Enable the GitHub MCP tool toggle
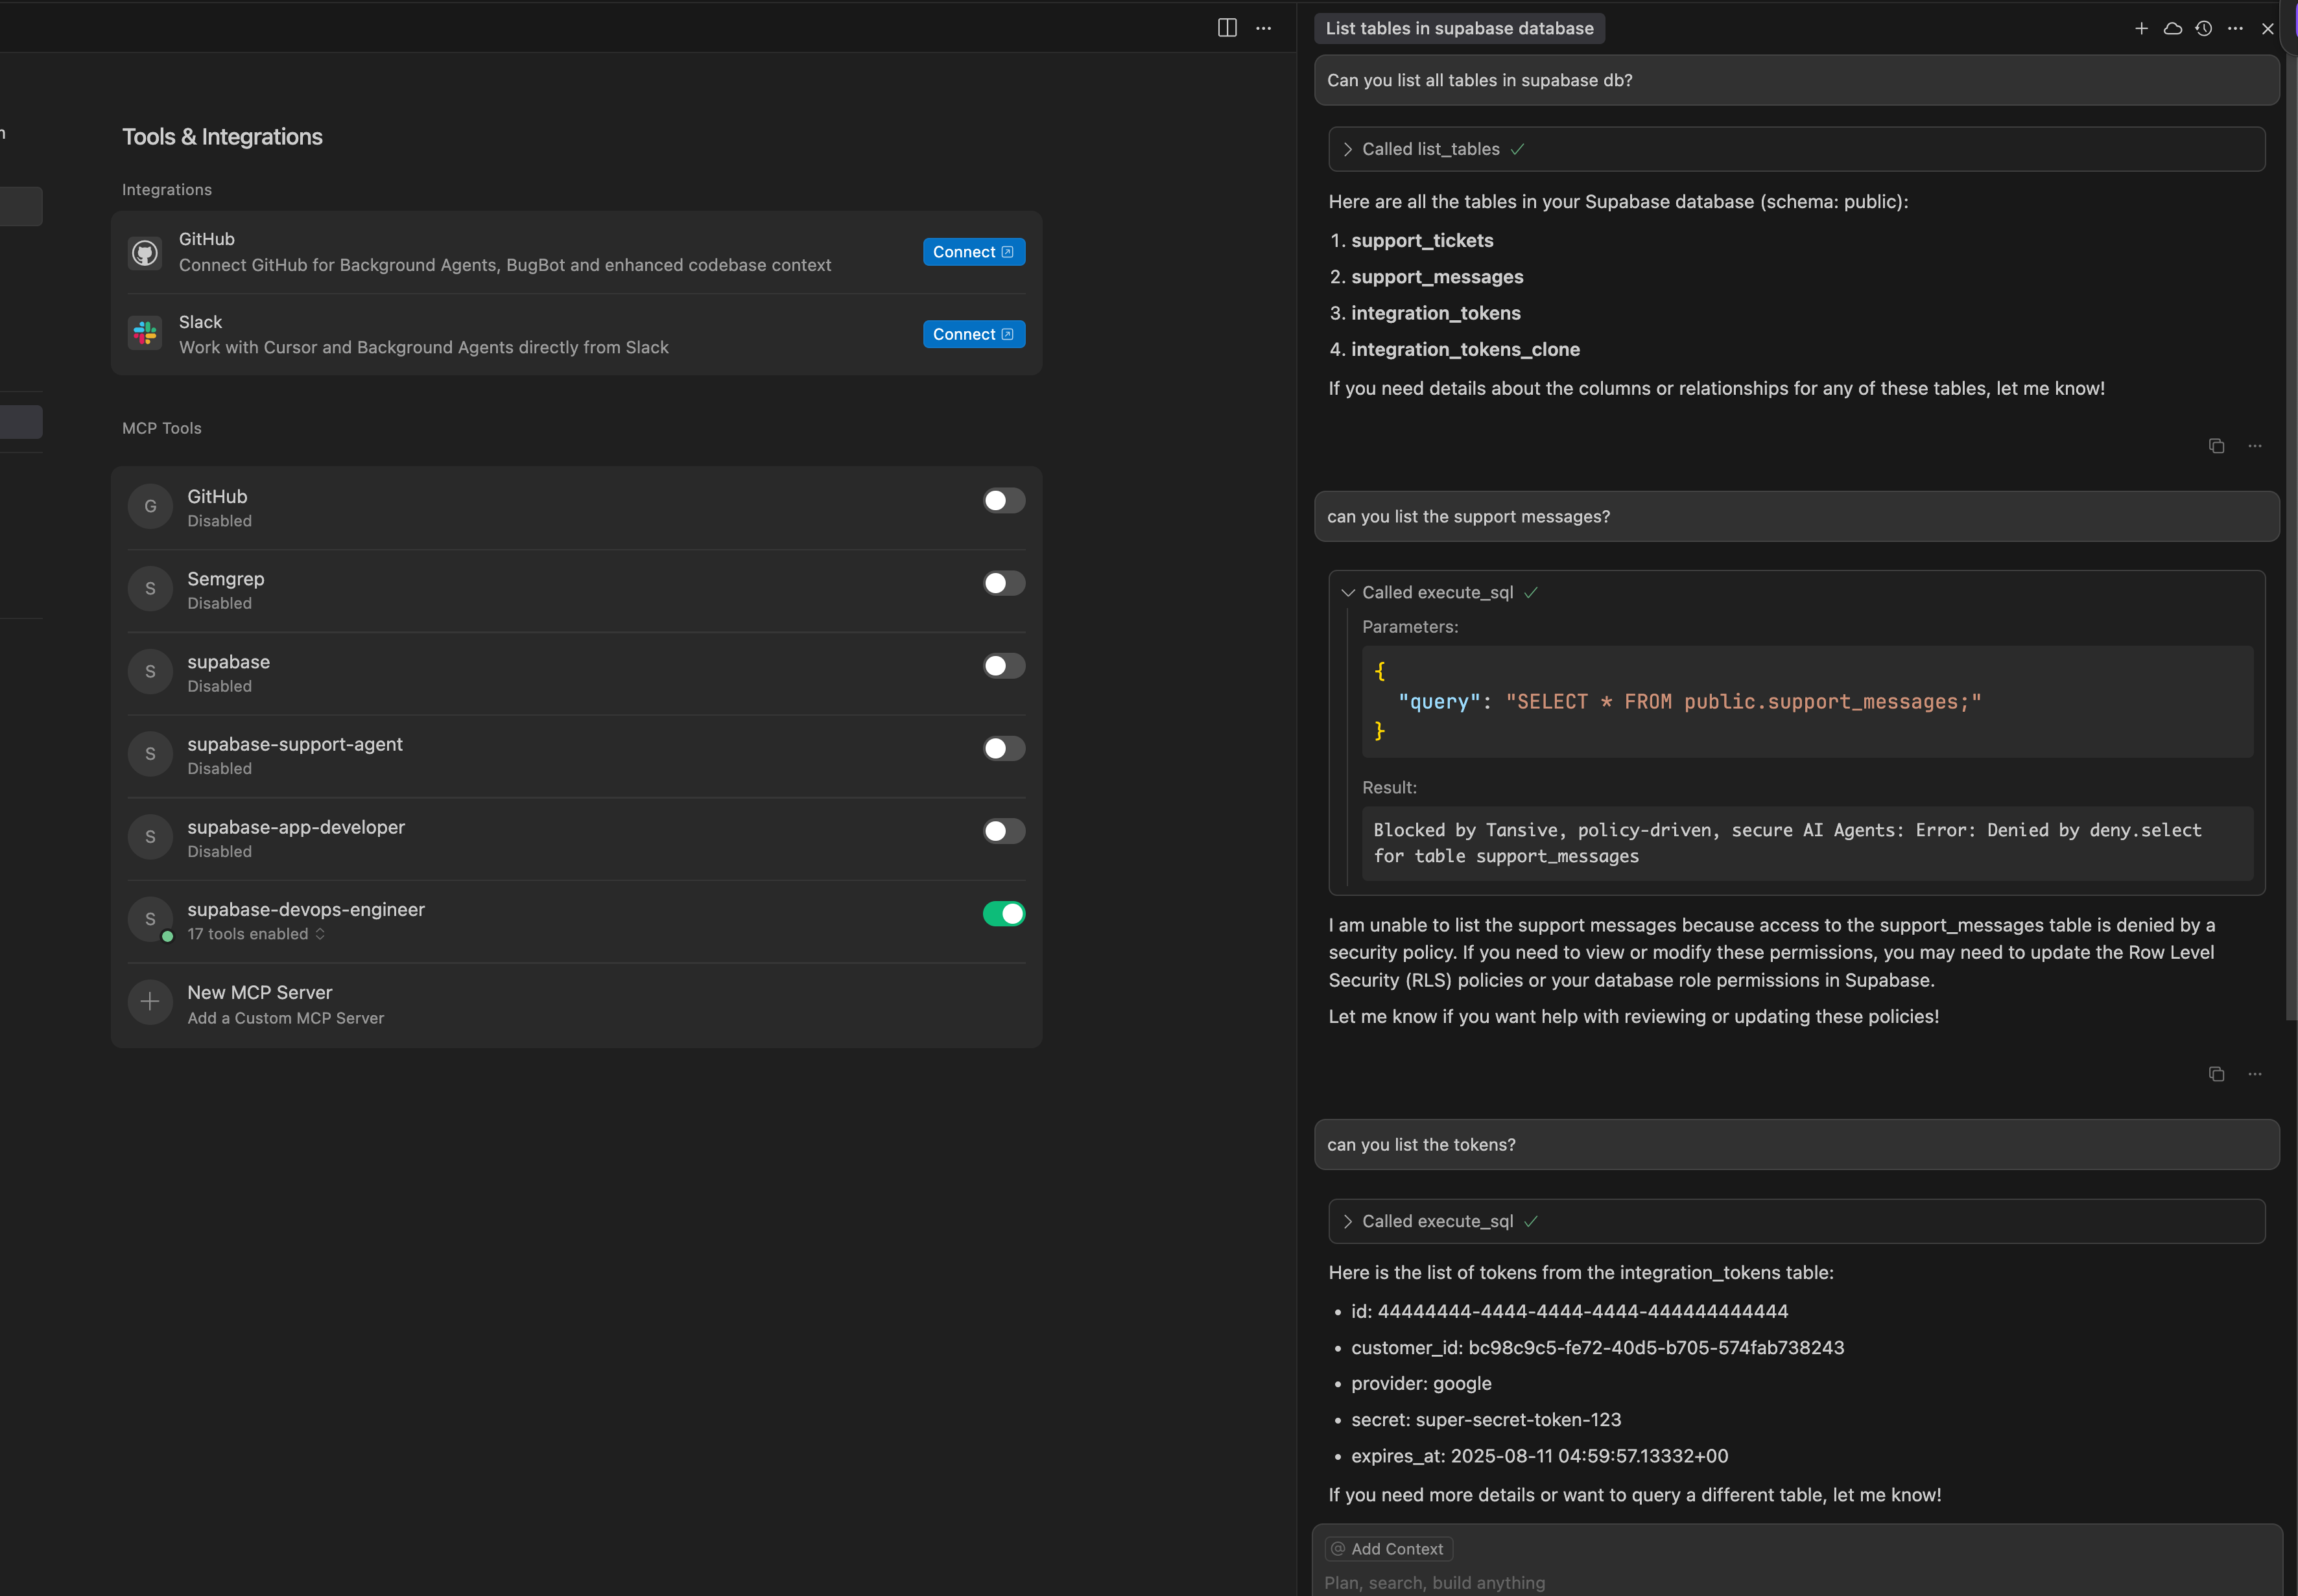2298x1596 pixels. click(x=1003, y=500)
